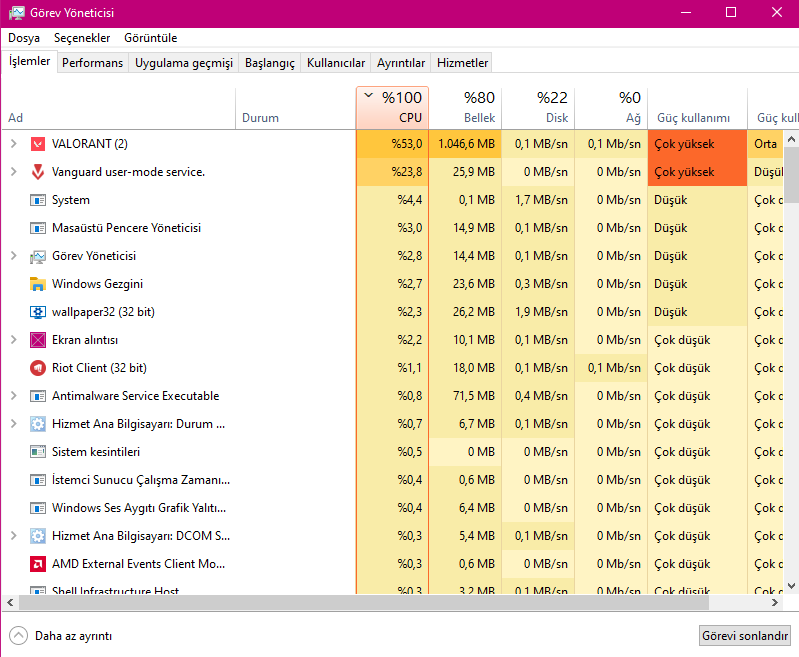799x657 pixels.
Task: Sort by the Disk column header
Action: tap(539, 108)
